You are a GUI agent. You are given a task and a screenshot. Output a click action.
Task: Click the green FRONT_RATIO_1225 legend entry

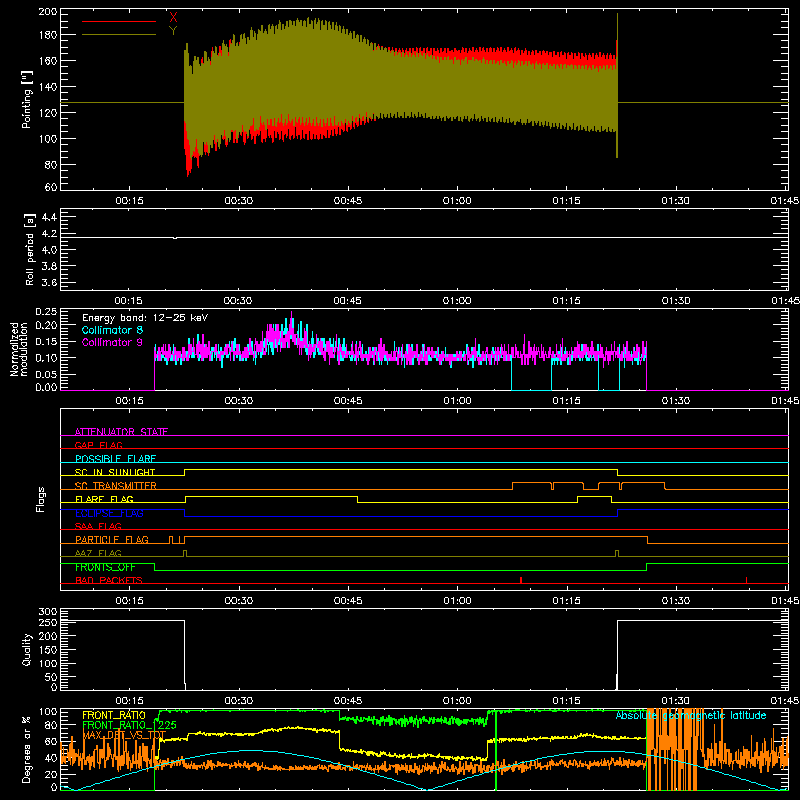click(x=129, y=725)
